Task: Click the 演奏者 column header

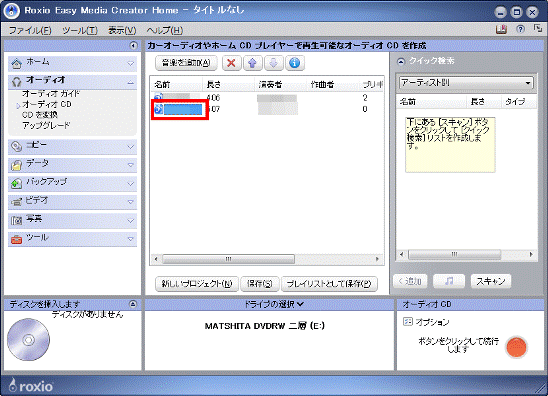Action: pos(280,85)
